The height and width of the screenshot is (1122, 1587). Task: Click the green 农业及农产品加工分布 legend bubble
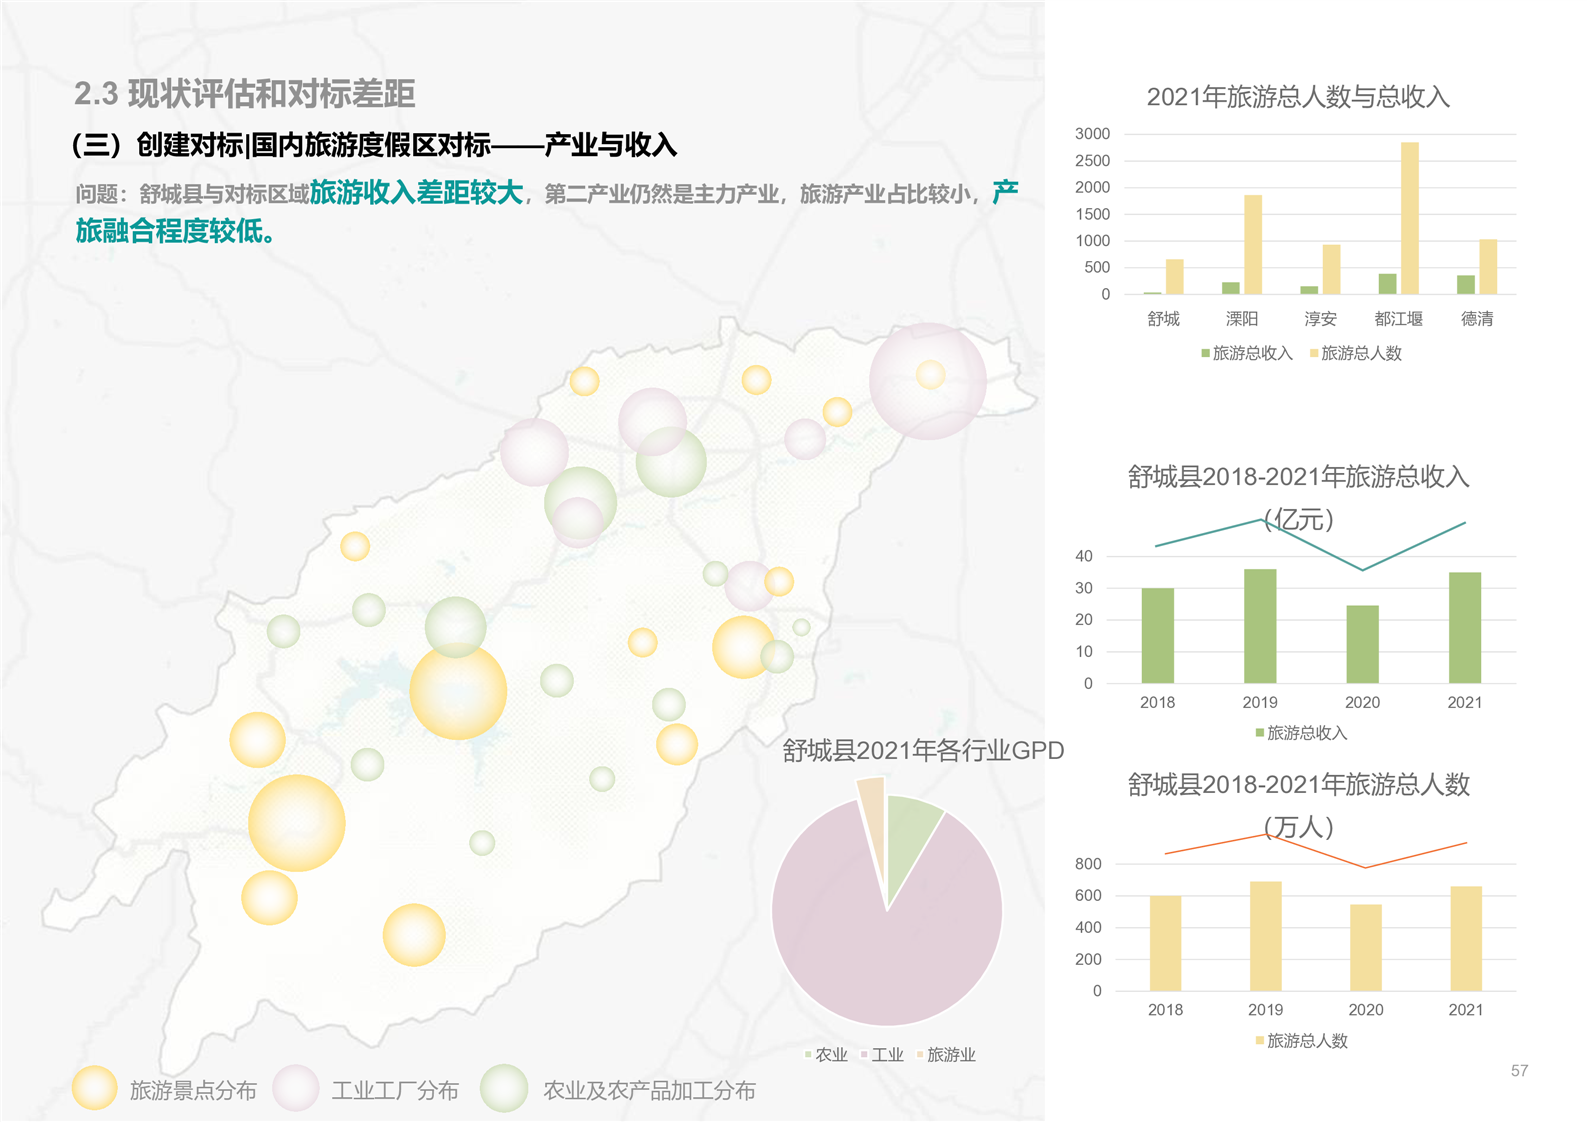pyautogui.click(x=504, y=1088)
